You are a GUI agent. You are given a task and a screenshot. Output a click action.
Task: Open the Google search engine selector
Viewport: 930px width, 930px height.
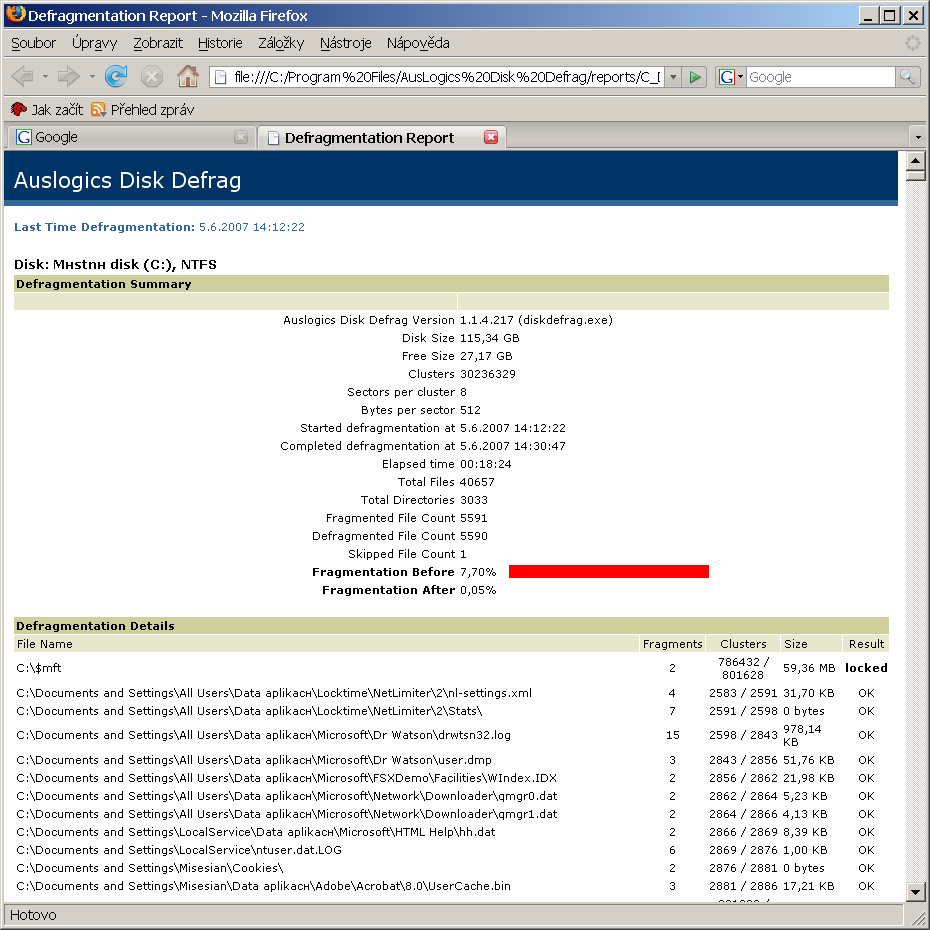coord(731,77)
